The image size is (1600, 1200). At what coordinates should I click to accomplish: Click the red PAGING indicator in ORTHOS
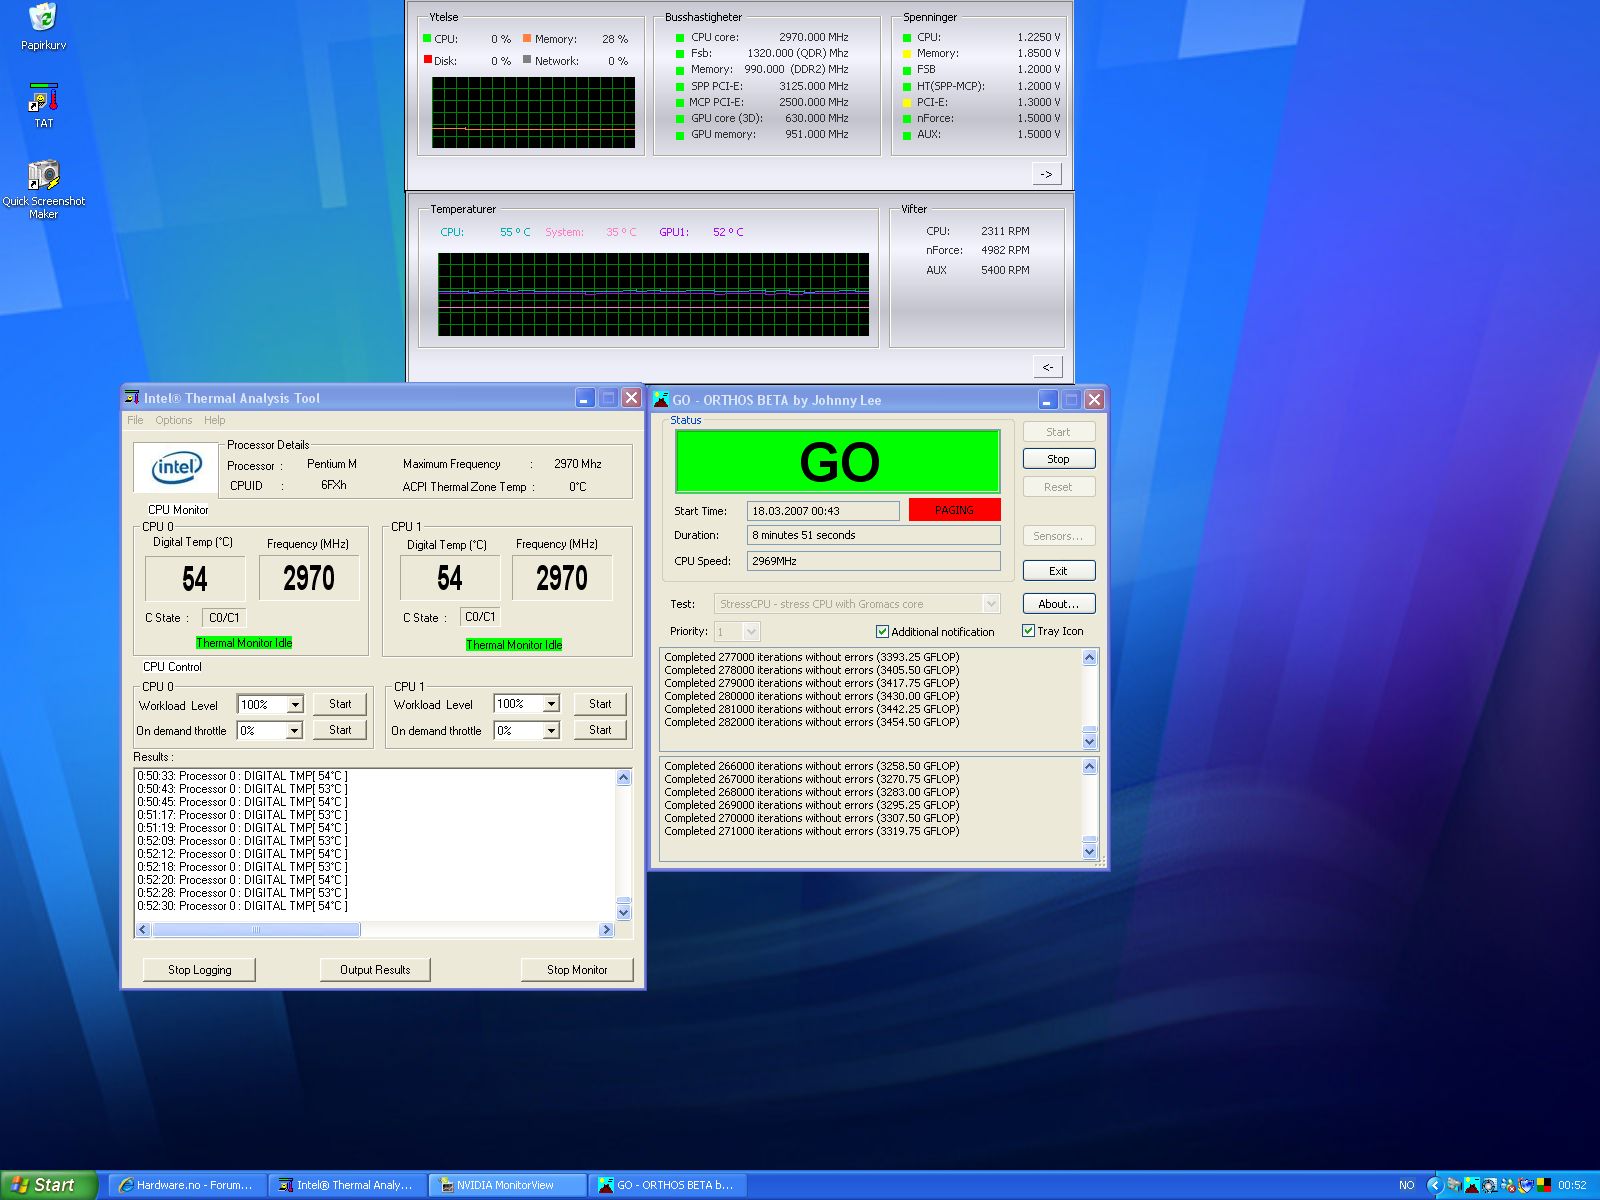click(954, 510)
